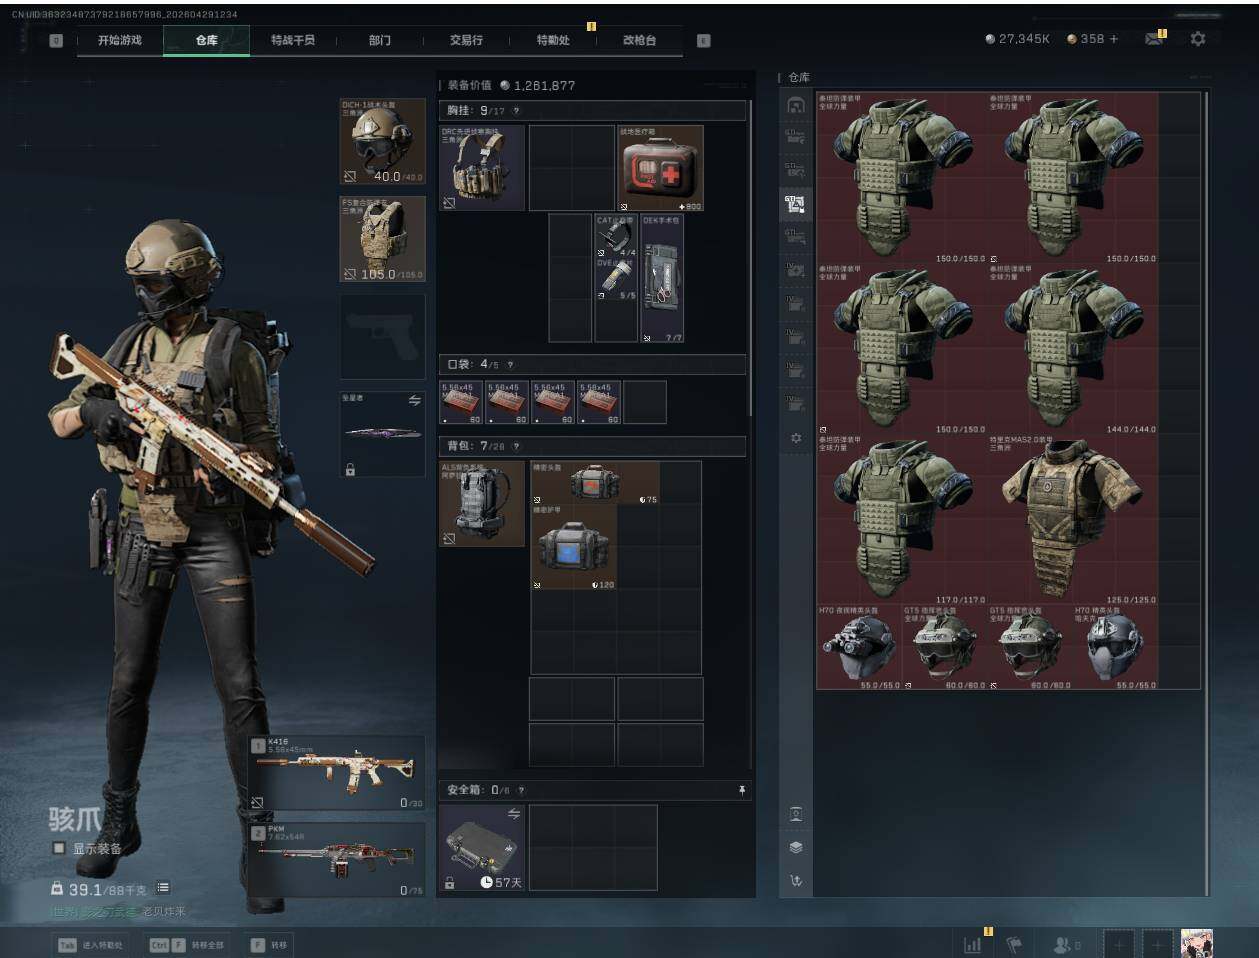1259x958 pixels.
Task: Click the help icon beside 胸挂
Action: click(516, 111)
